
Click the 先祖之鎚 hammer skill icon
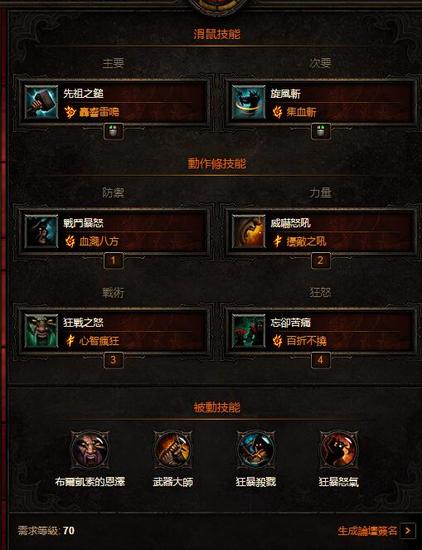coord(41,102)
